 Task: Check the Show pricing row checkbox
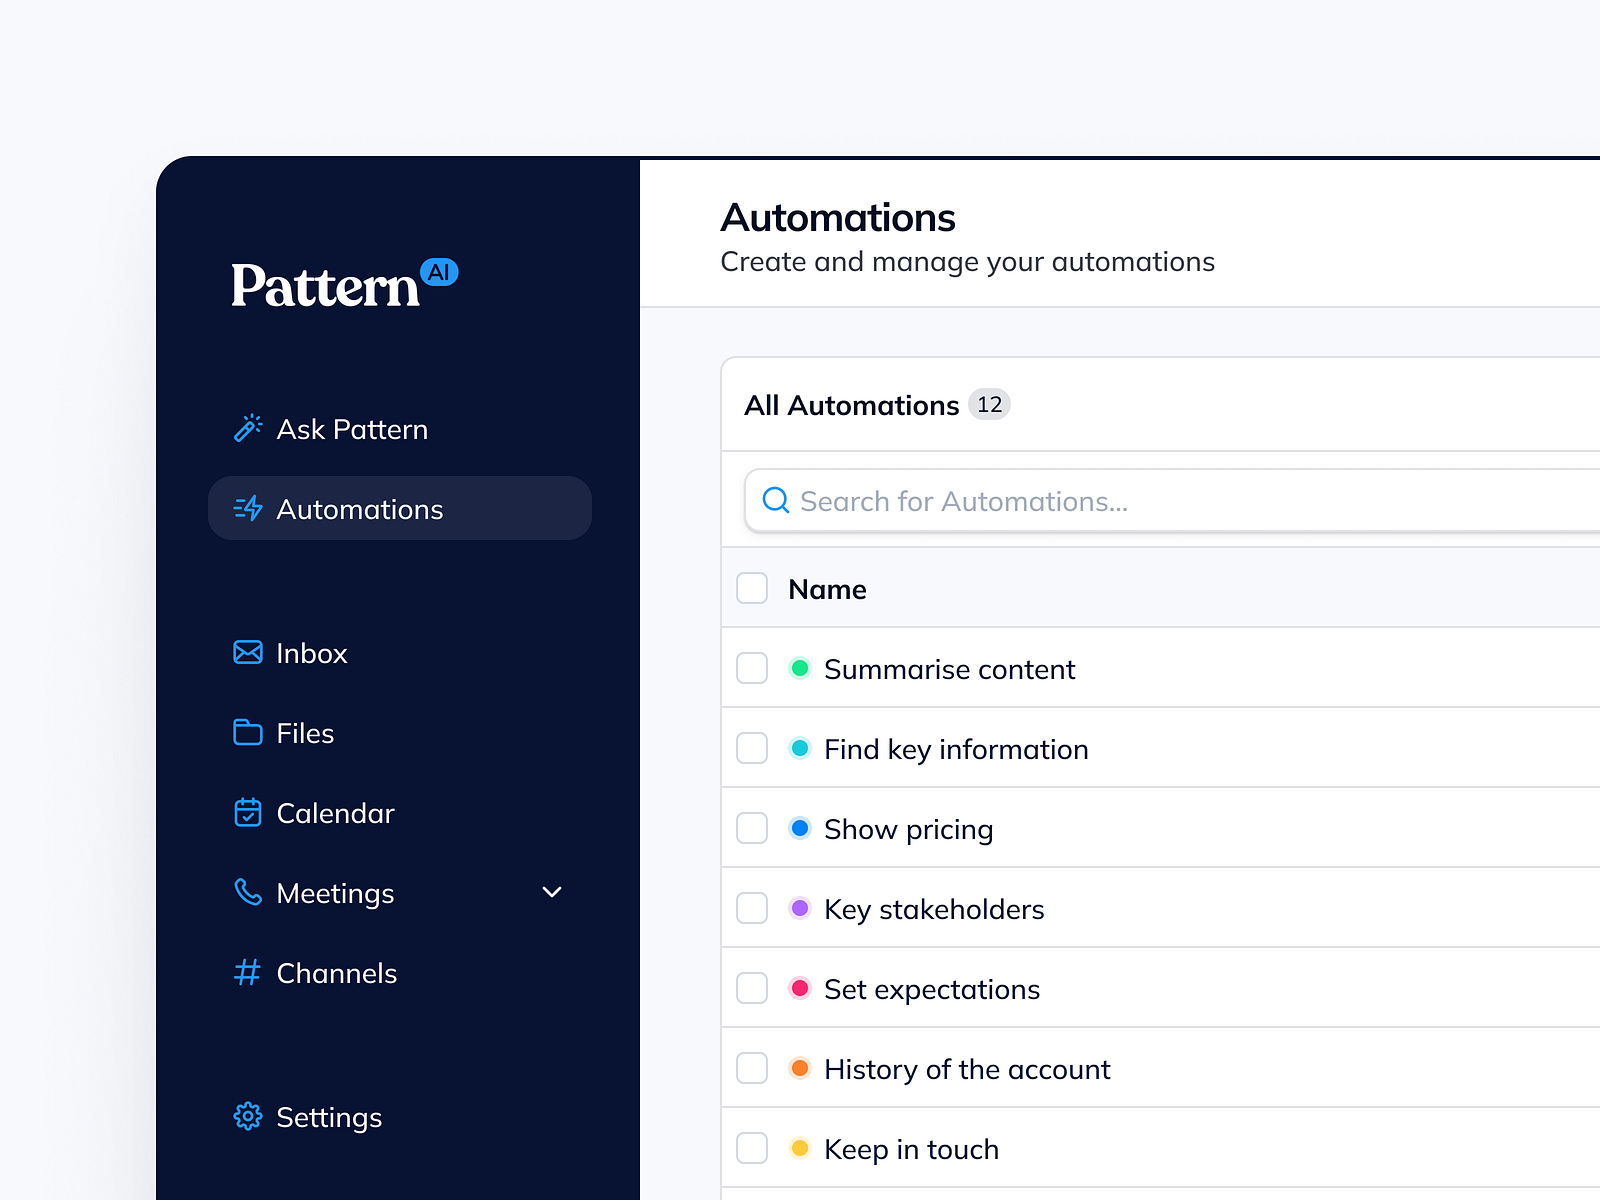(752, 828)
